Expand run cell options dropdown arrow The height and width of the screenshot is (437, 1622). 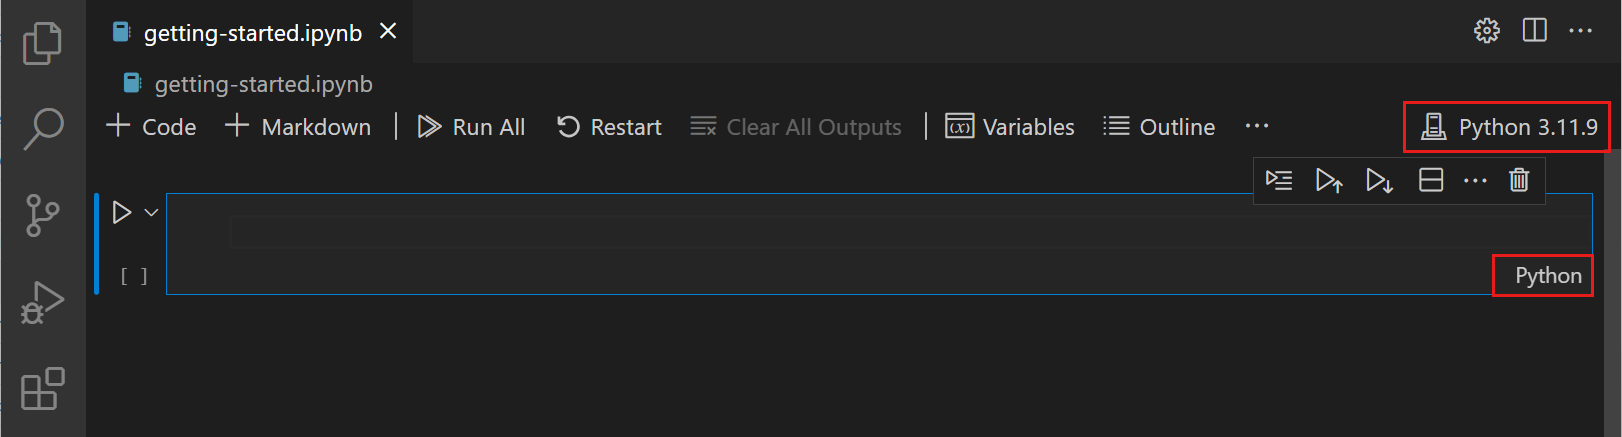coord(152,212)
